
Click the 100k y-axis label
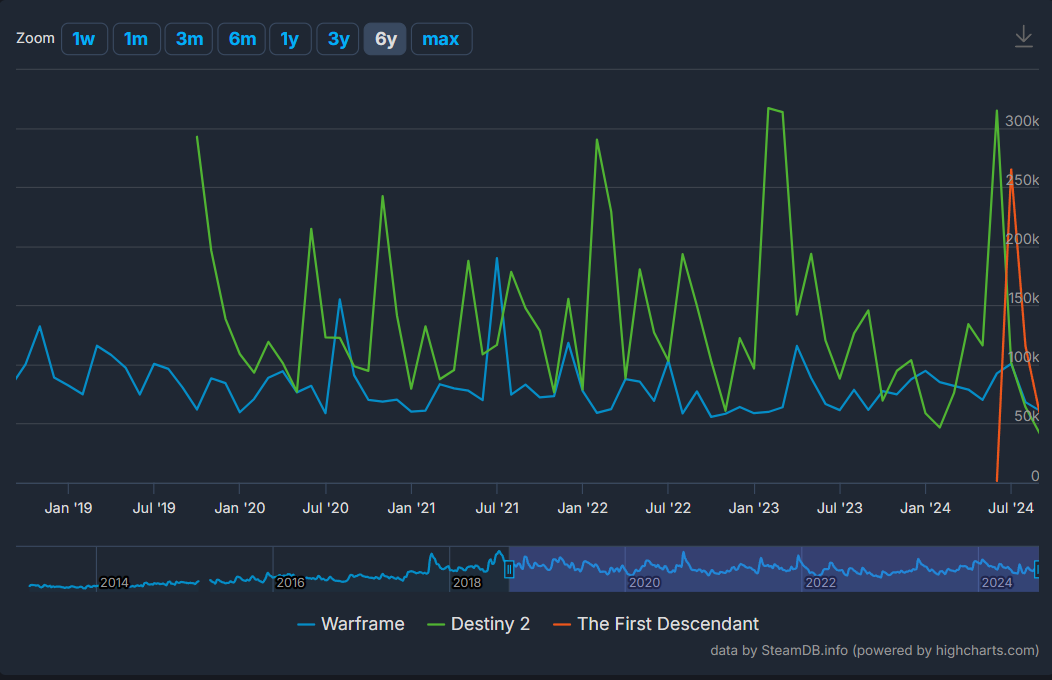pyautogui.click(x=1023, y=357)
